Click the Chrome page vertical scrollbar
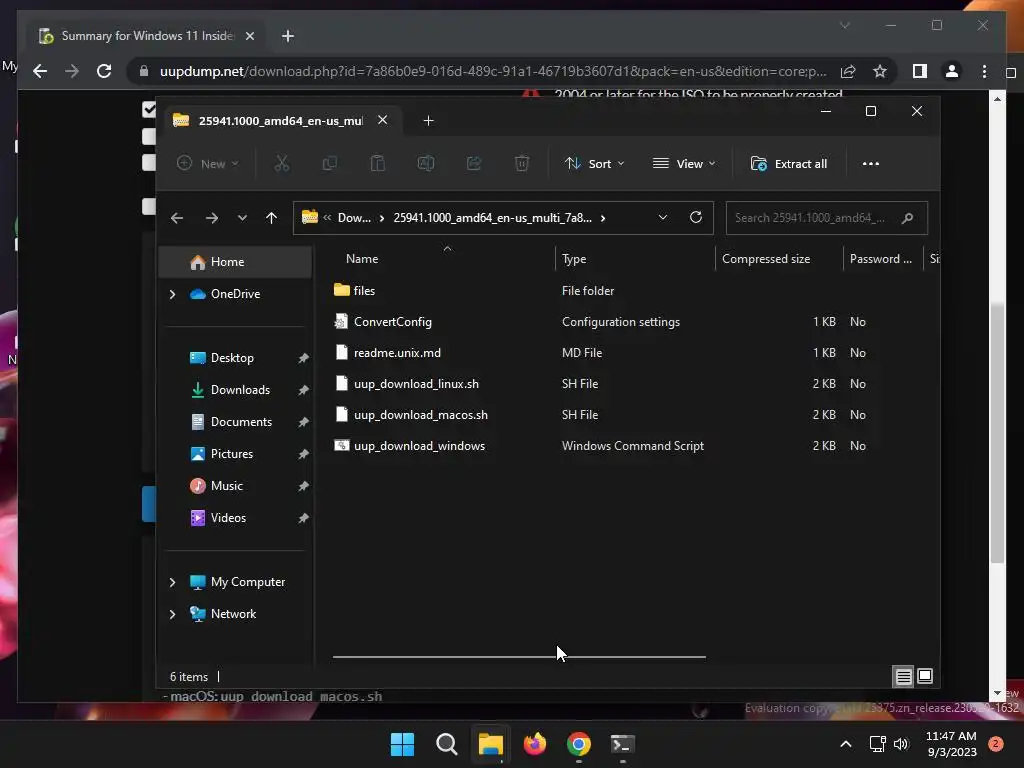The image size is (1024, 768). click(x=997, y=432)
